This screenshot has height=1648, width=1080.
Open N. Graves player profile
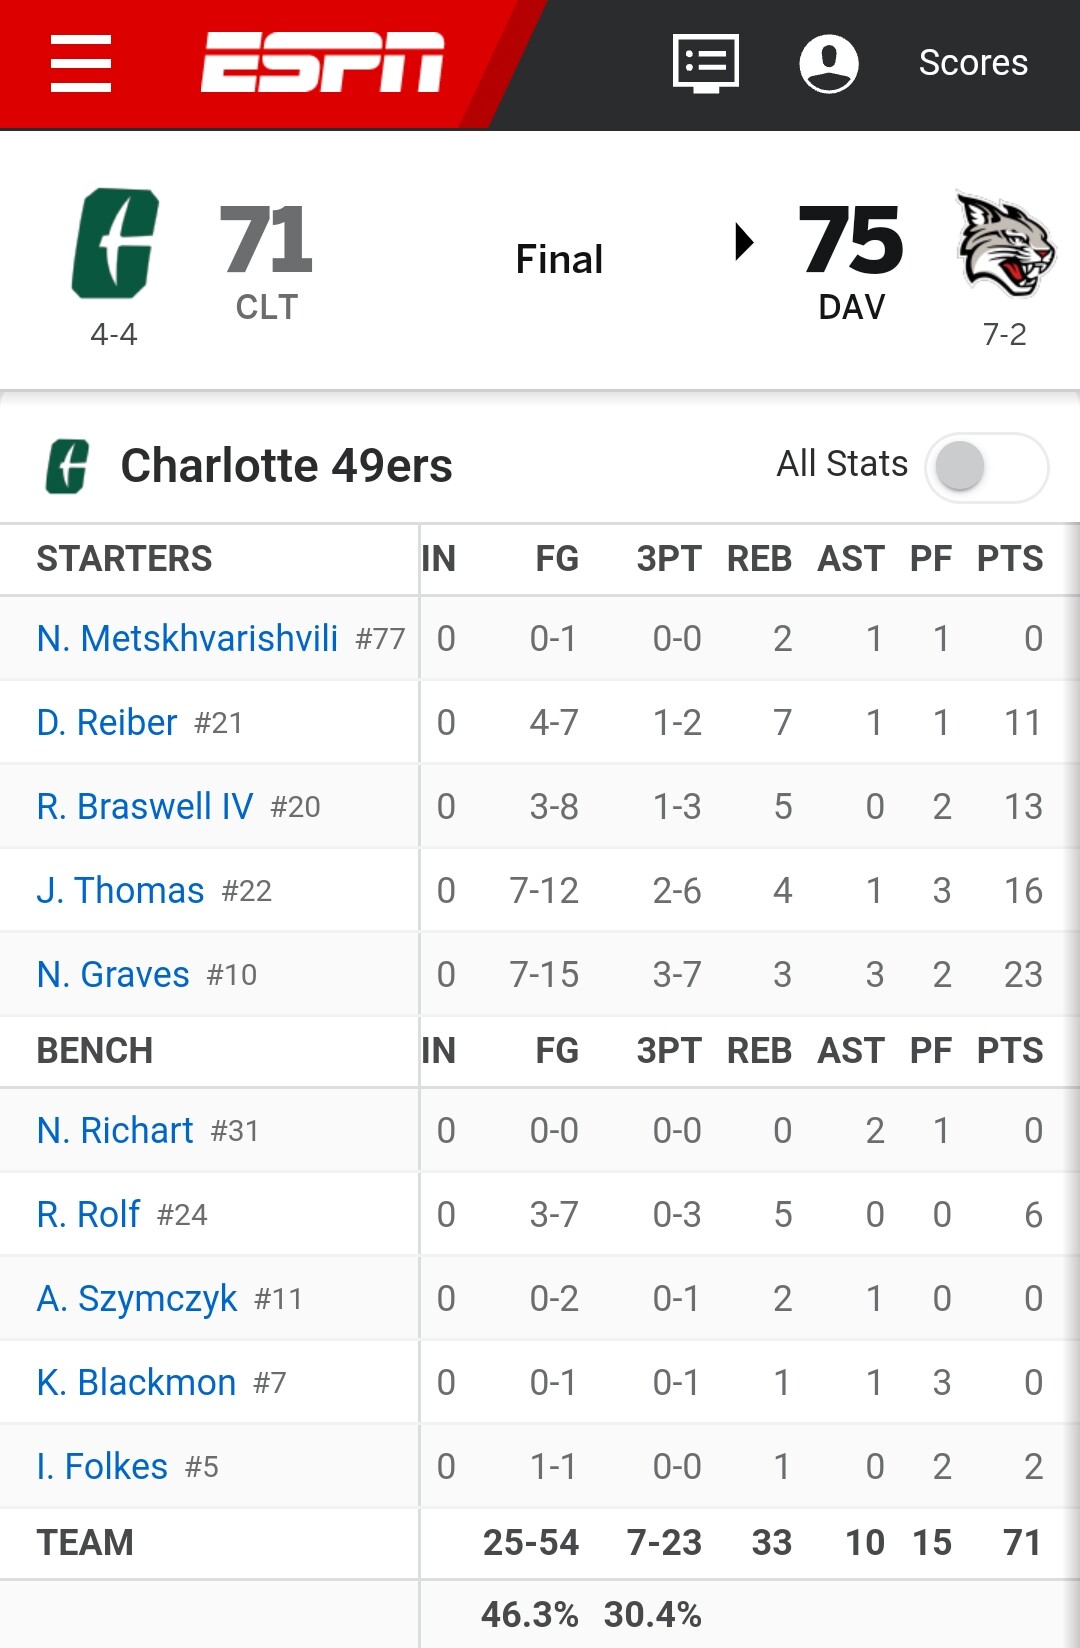(x=113, y=974)
